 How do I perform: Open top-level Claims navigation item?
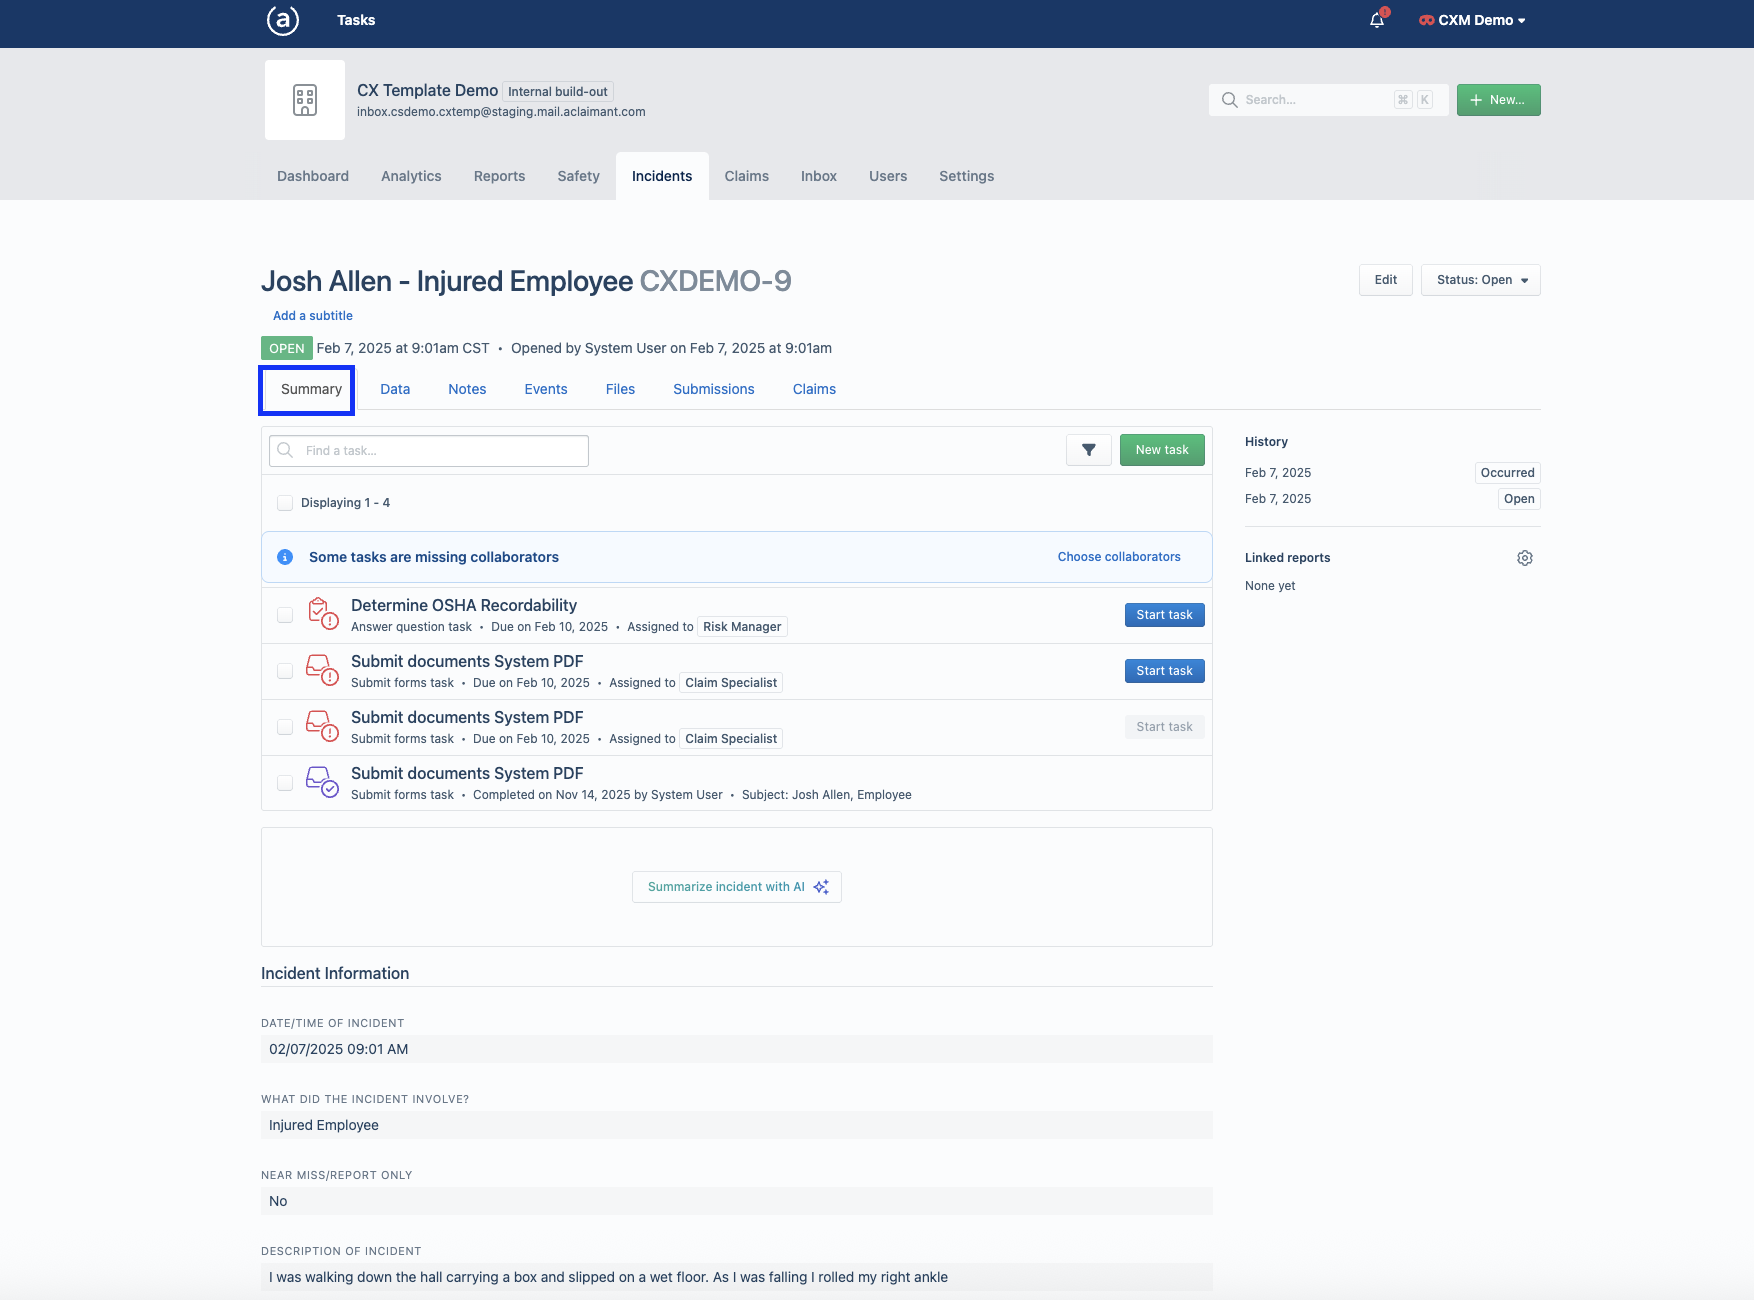747,176
